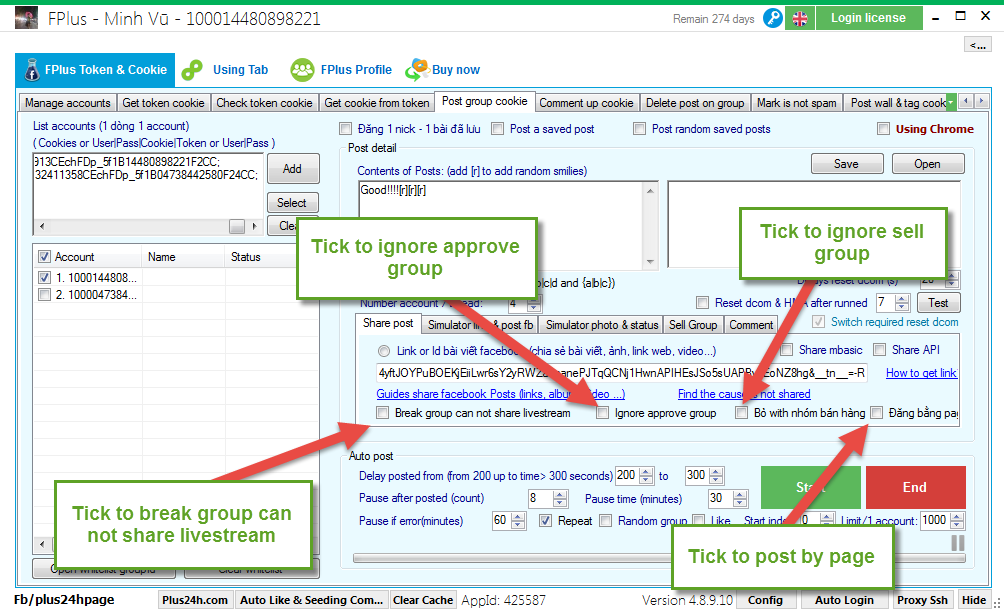Adjust Pause if error minutes 60 stepper
Screen dimensions: 1004x612
click(519, 520)
